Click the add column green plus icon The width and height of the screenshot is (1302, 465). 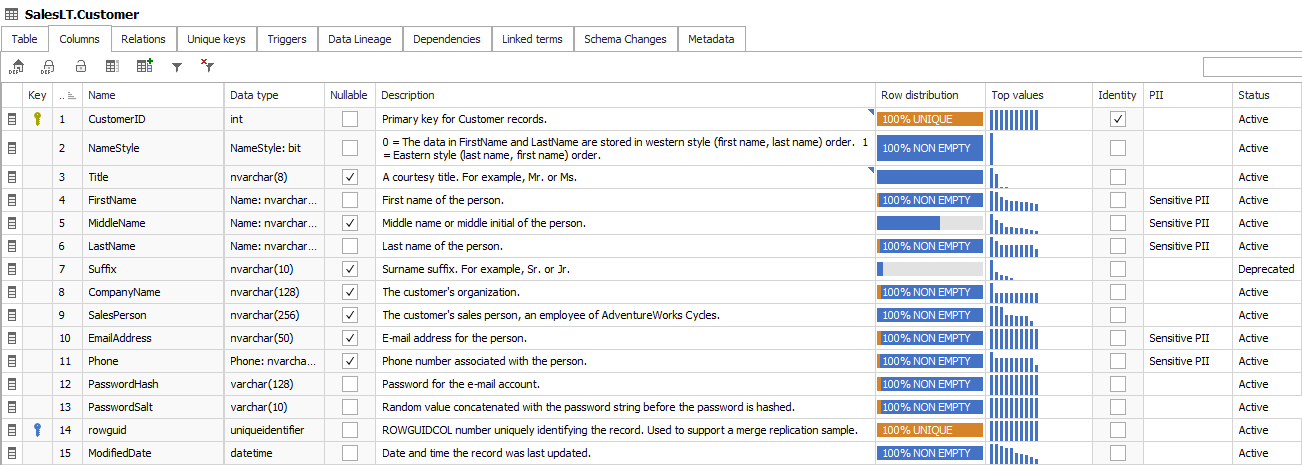[x=144, y=67]
